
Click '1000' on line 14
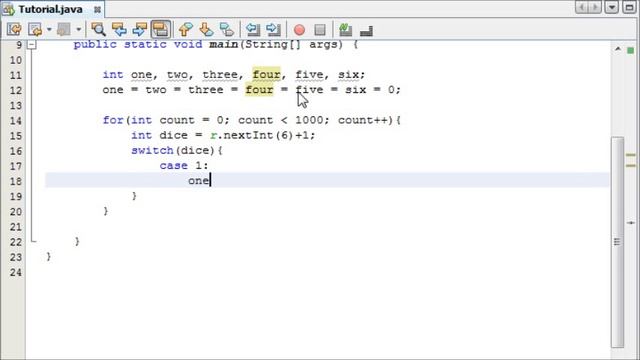pyautogui.click(x=309, y=120)
